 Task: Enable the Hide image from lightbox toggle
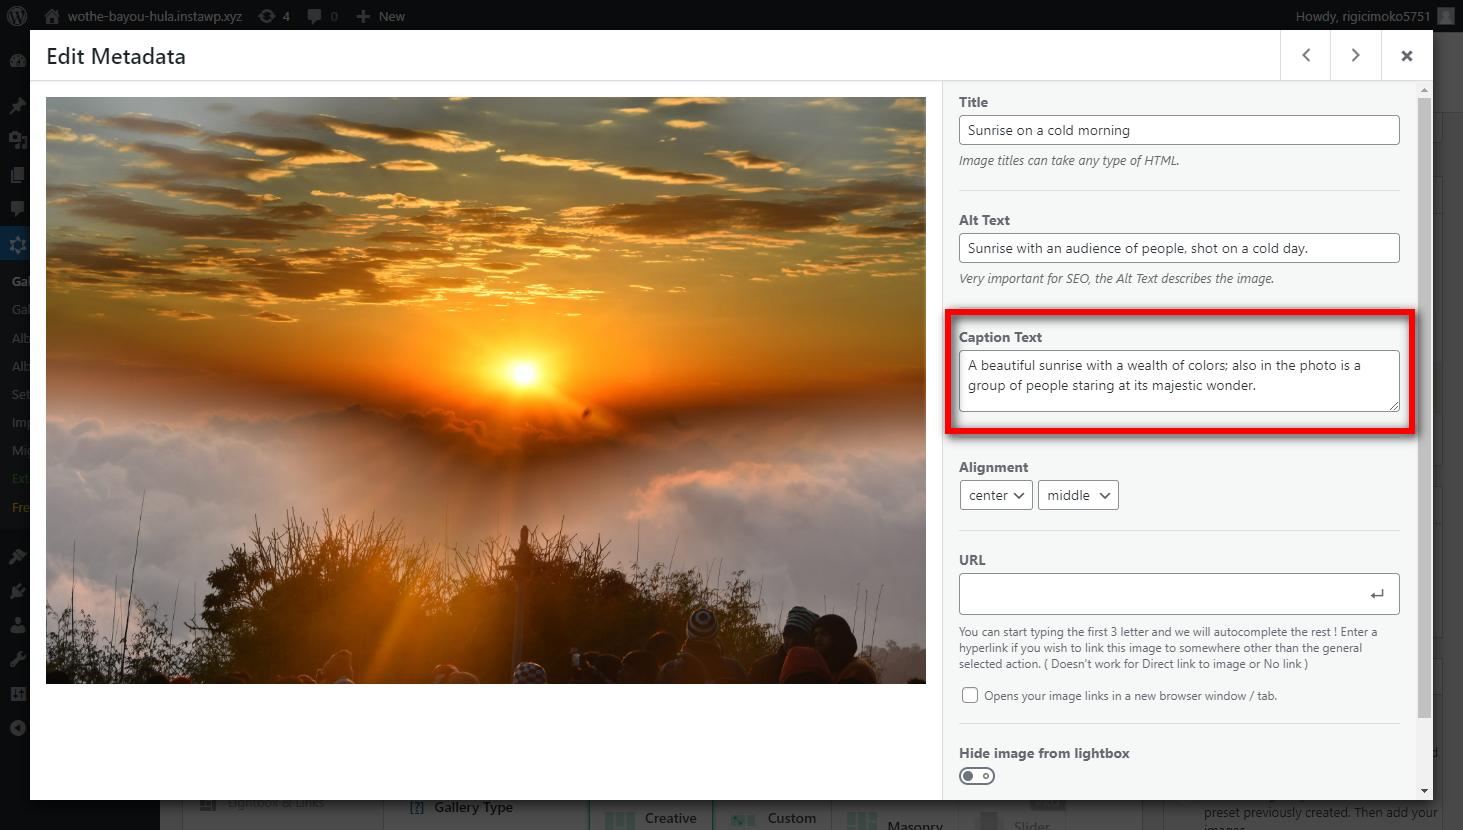coord(976,775)
